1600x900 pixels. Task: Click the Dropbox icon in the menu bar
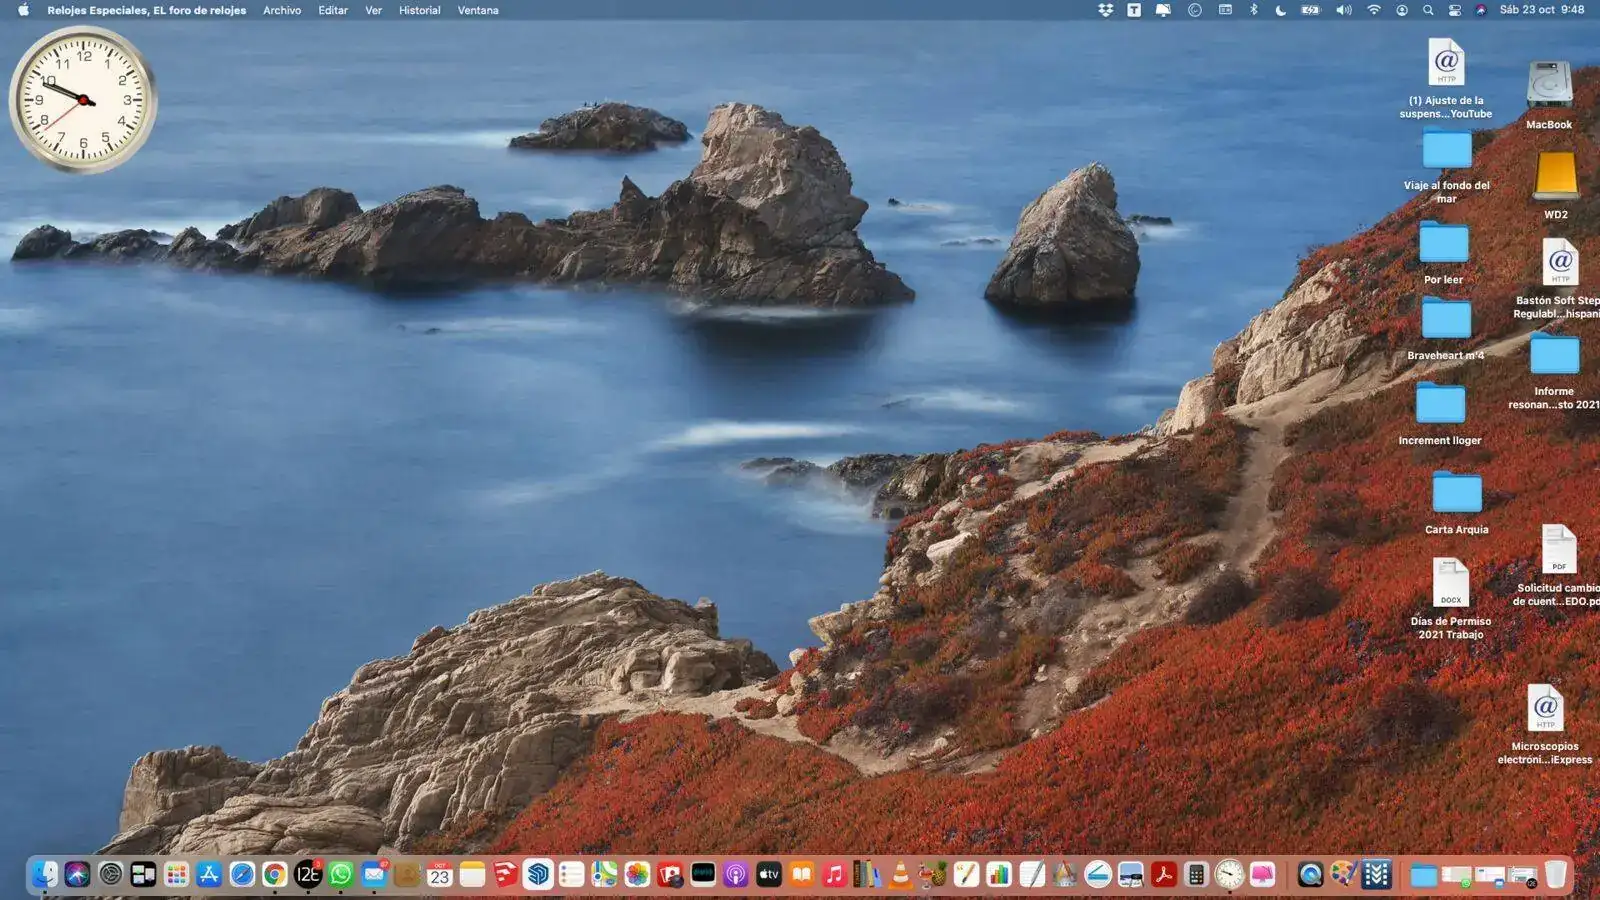point(1105,10)
